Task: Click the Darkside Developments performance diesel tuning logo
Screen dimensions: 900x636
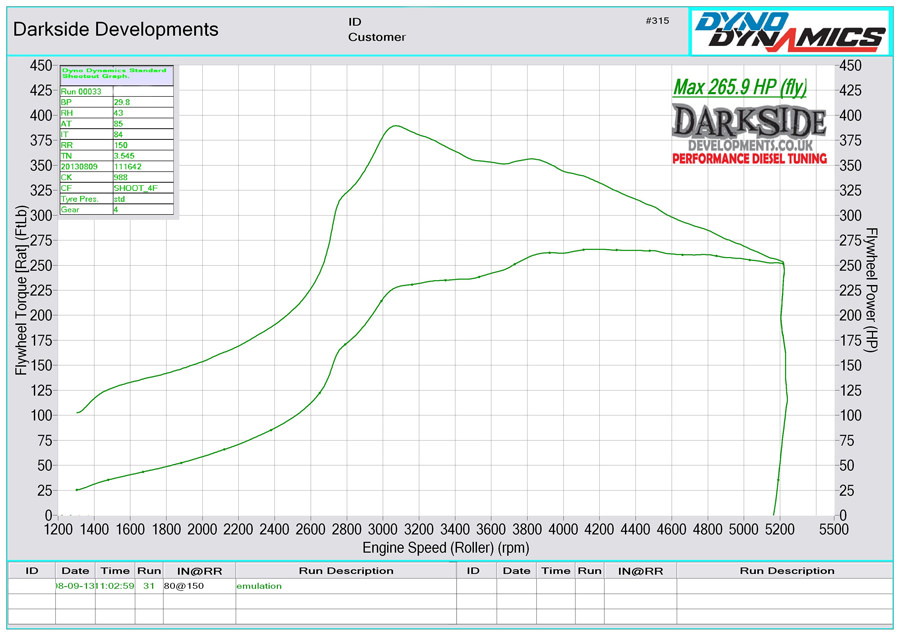Action: tap(749, 134)
